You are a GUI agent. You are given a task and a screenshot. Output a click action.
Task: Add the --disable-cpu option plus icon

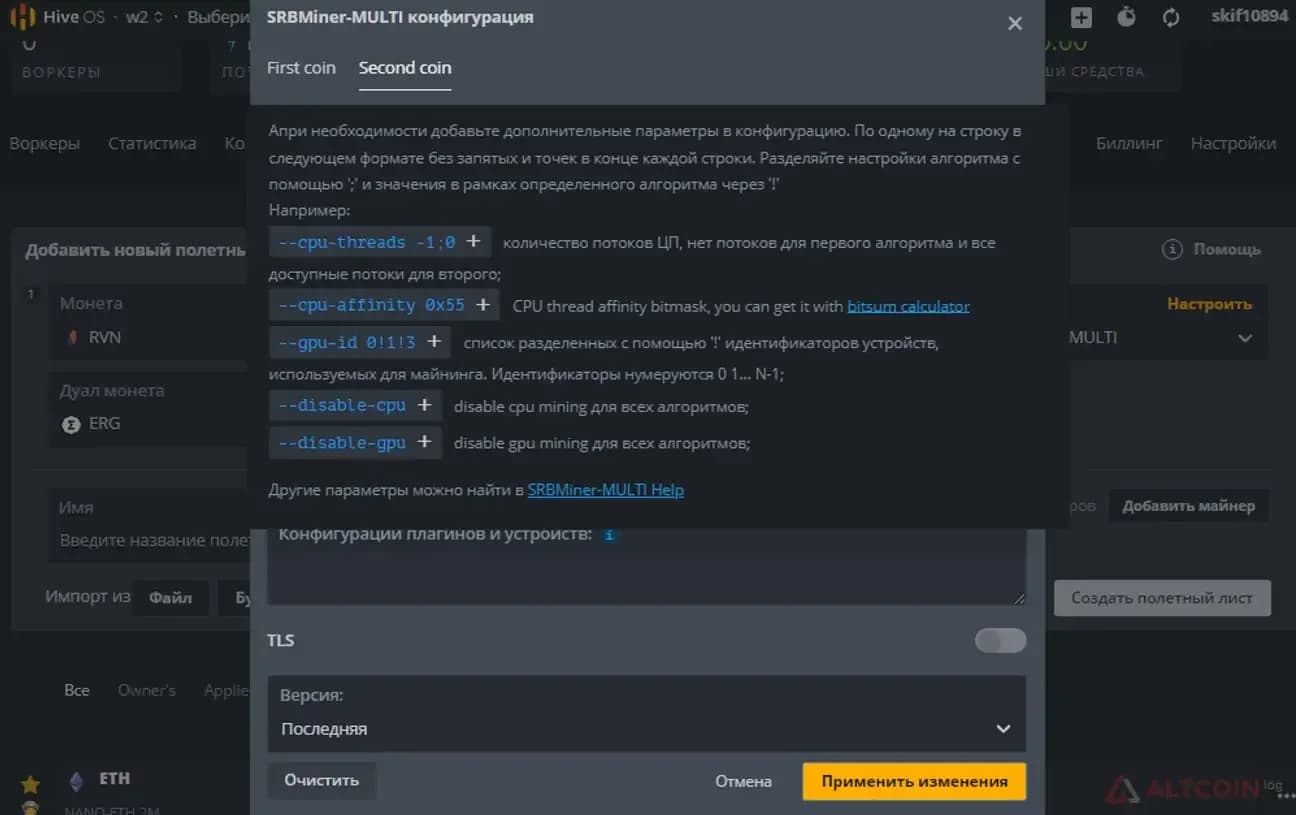(x=424, y=405)
